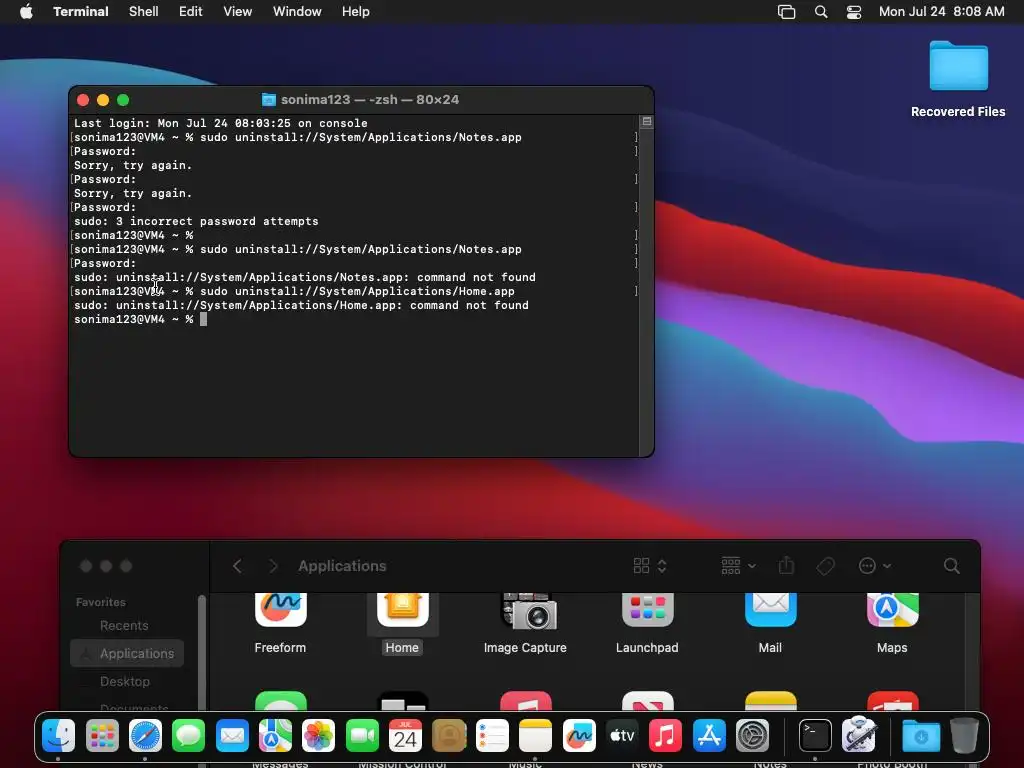This screenshot has width=1024, height=768.
Task: Open Messages from the Dock
Action: tap(189, 735)
